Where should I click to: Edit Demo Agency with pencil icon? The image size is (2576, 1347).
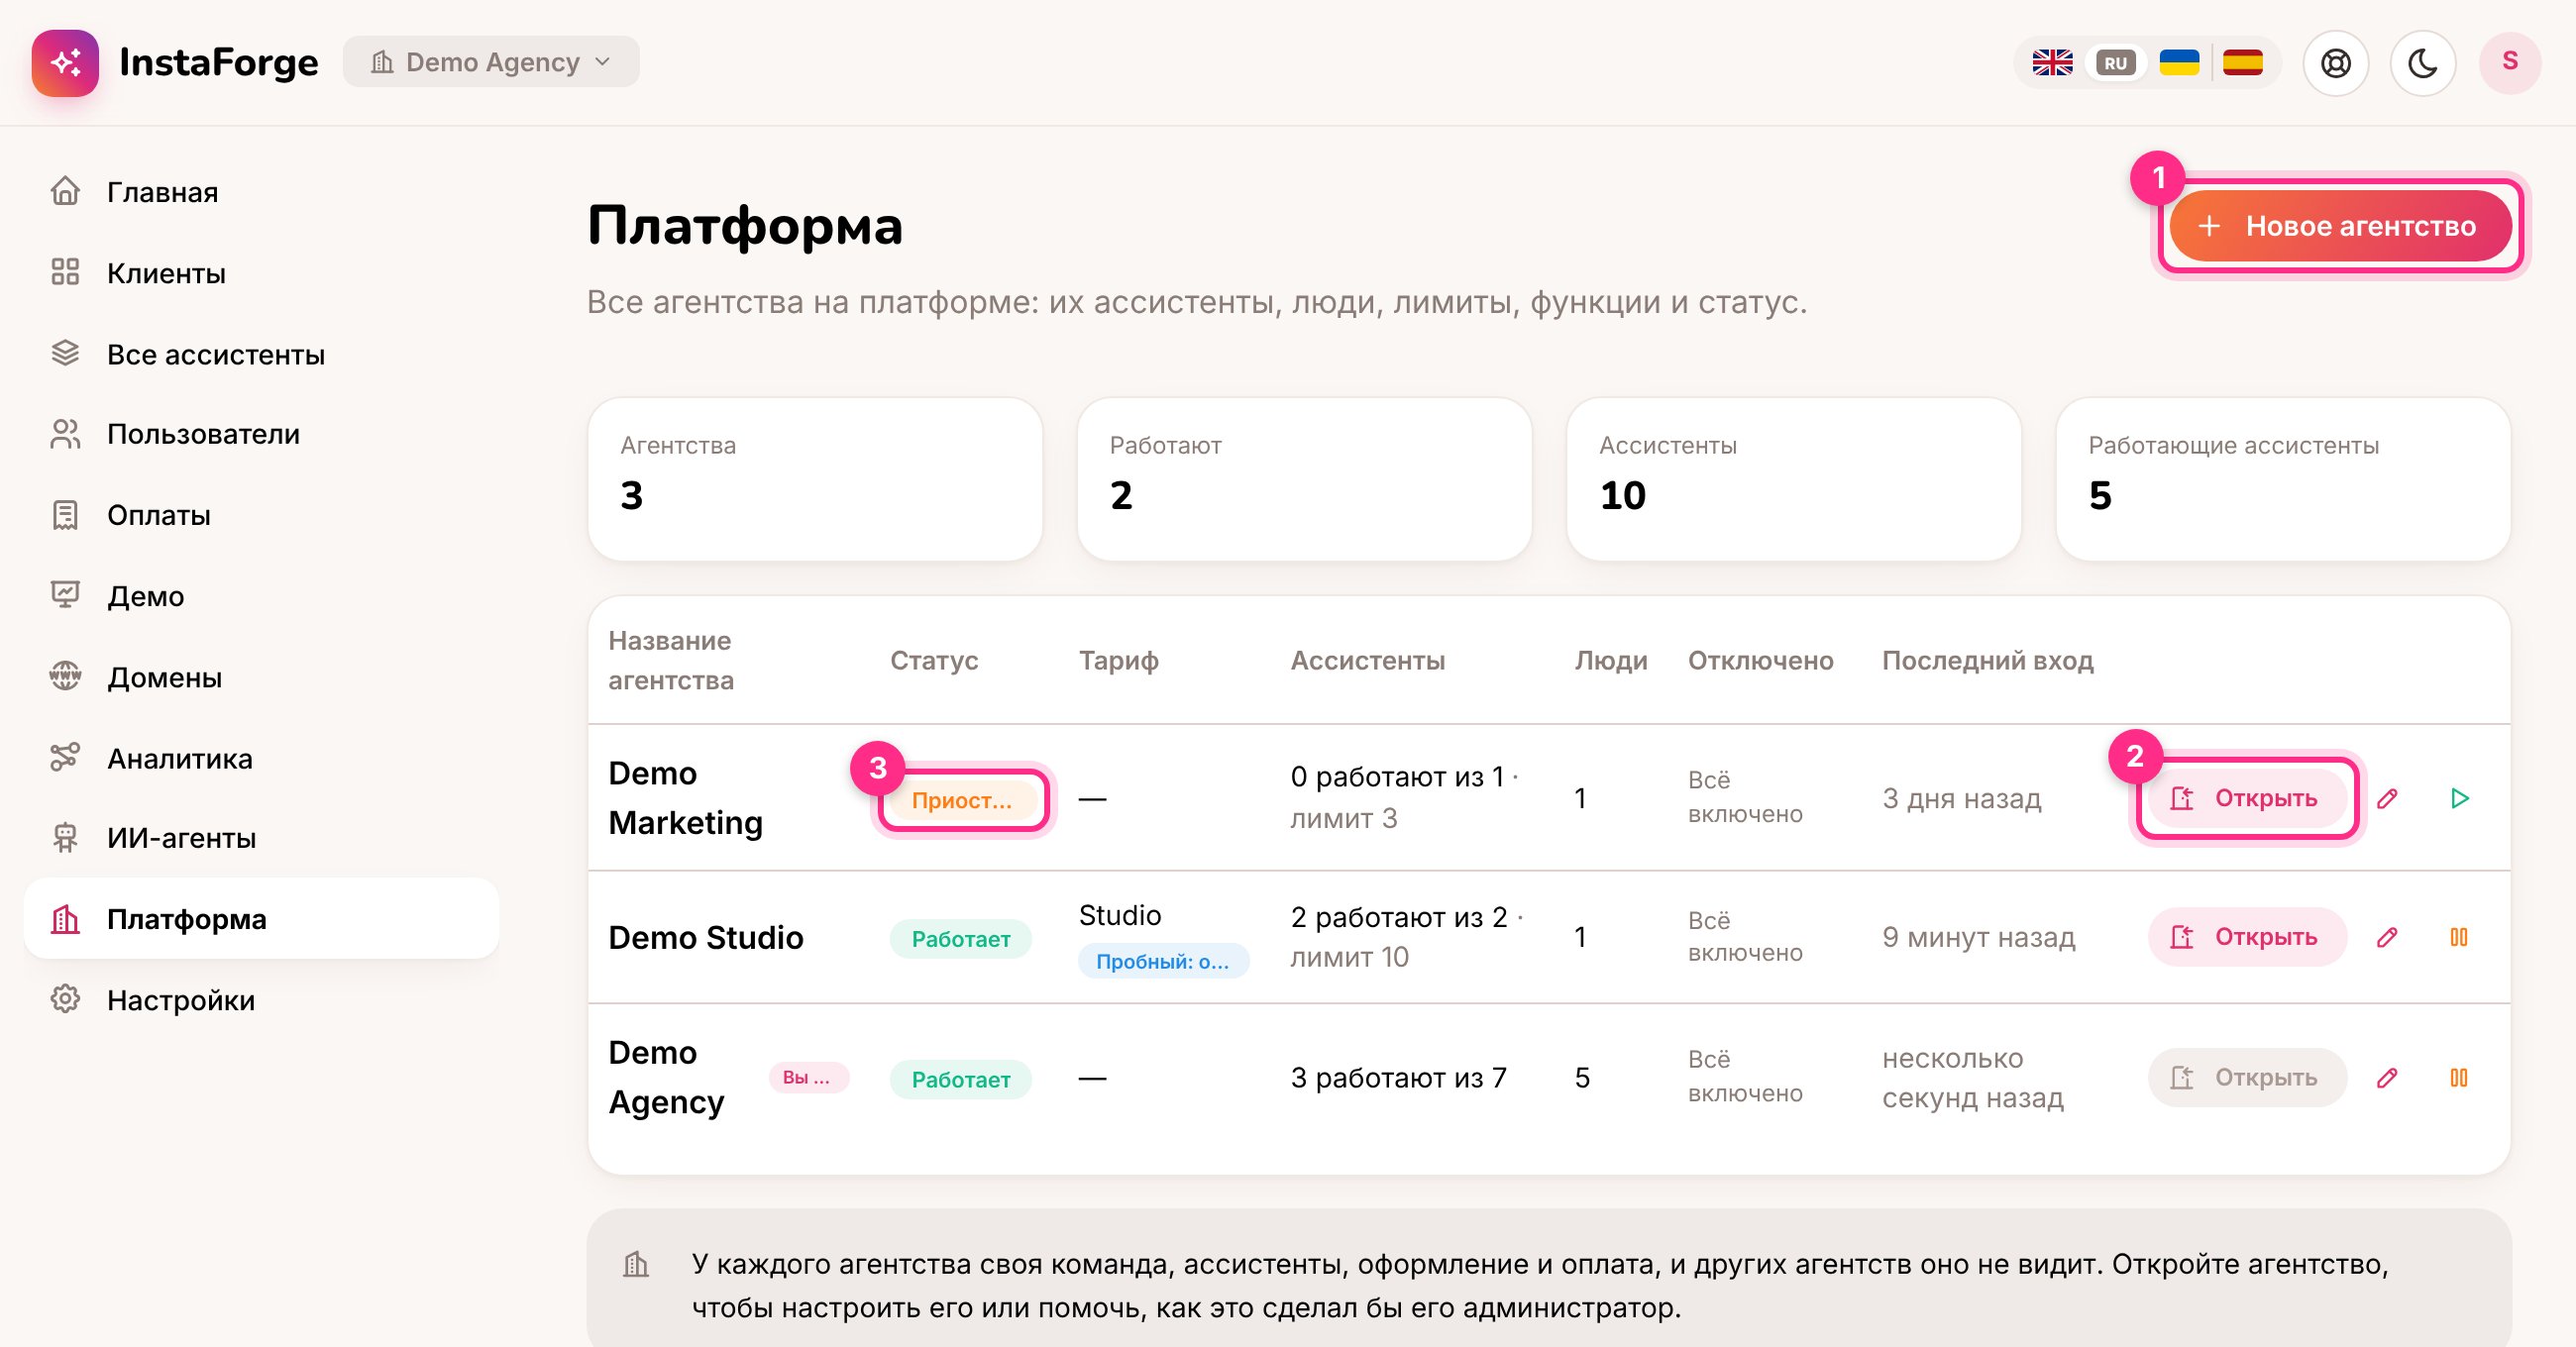pos(2387,1078)
